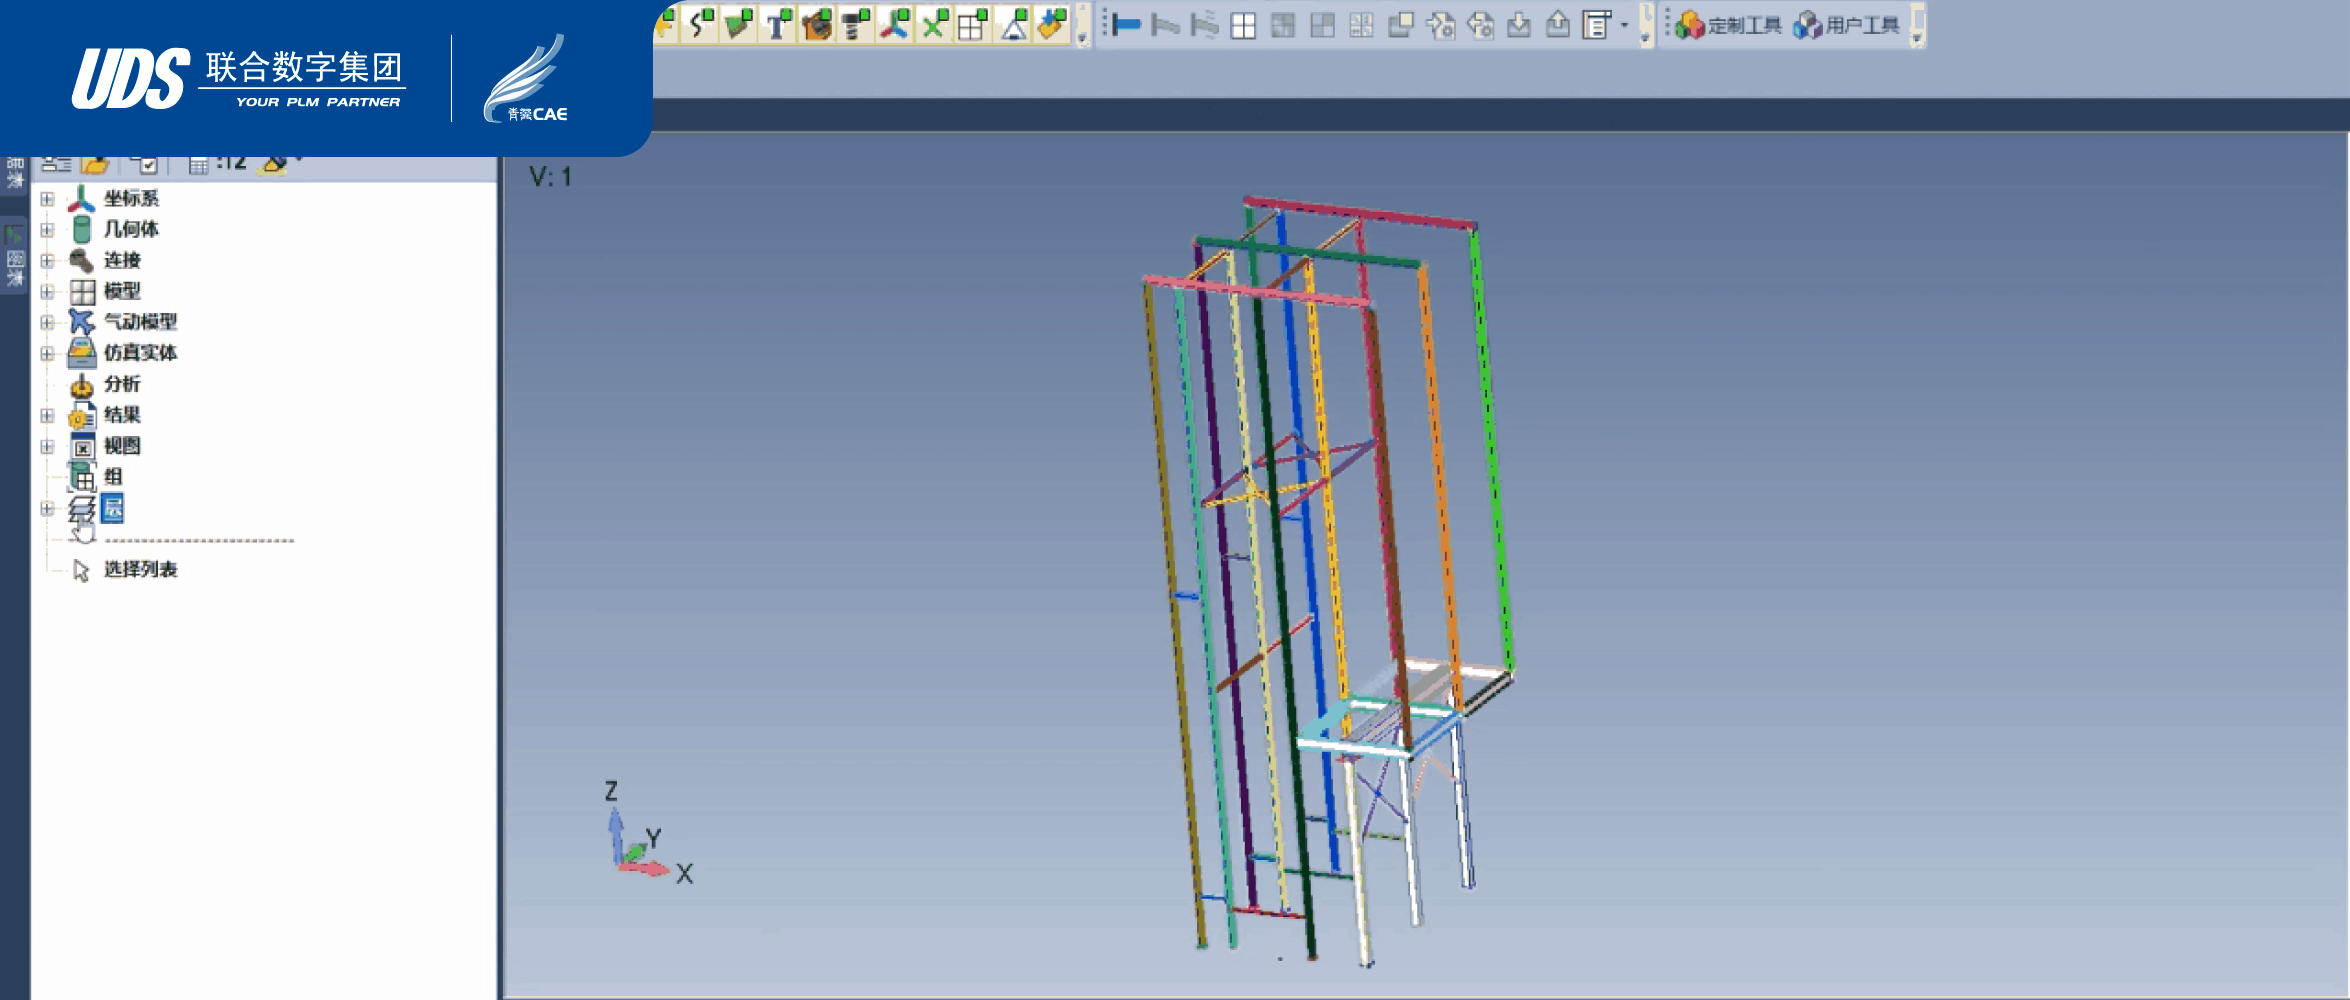
Task: Expand the 坐标系 tree node
Action: 47,199
